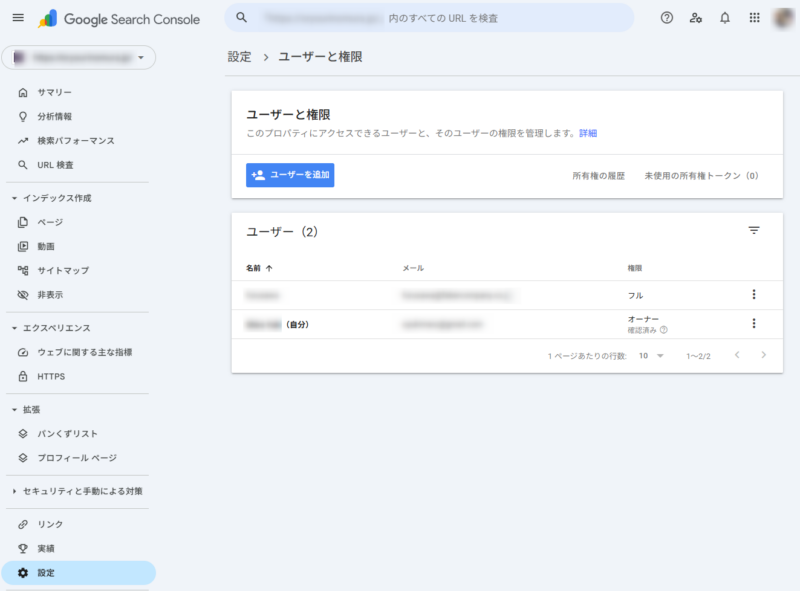The width and height of the screenshot is (800, 591).
Task: Click the ユーザーを追加 button
Action: (x=290, y=175)
